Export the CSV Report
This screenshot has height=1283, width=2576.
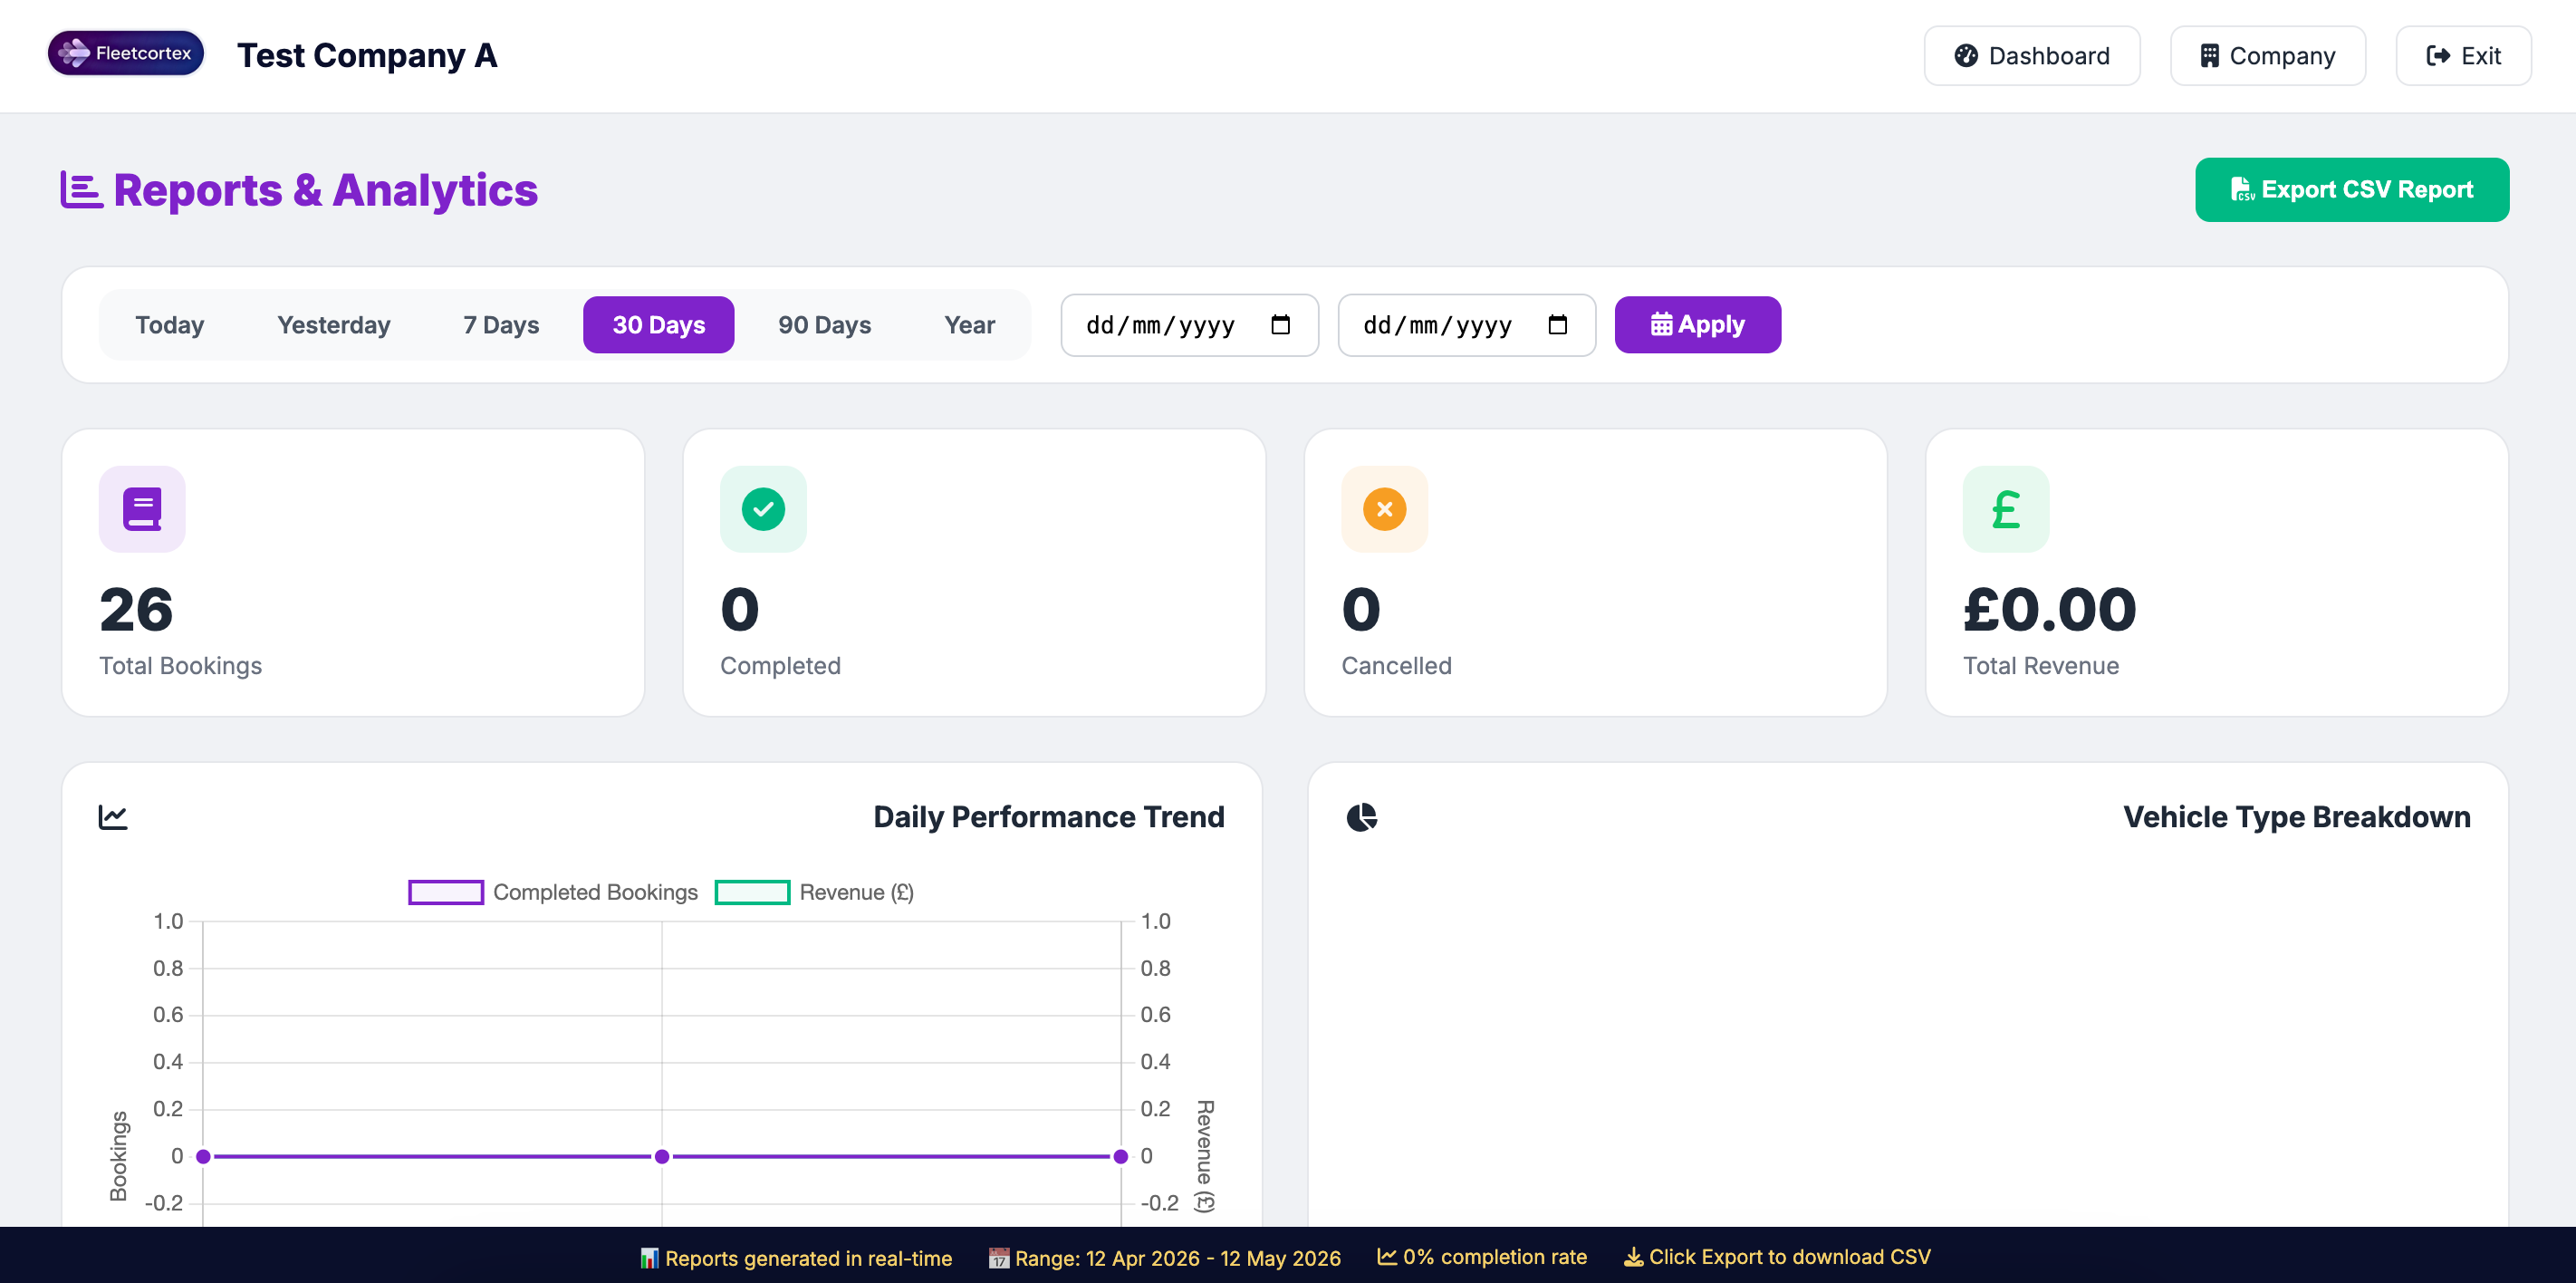click(2352, 190)
